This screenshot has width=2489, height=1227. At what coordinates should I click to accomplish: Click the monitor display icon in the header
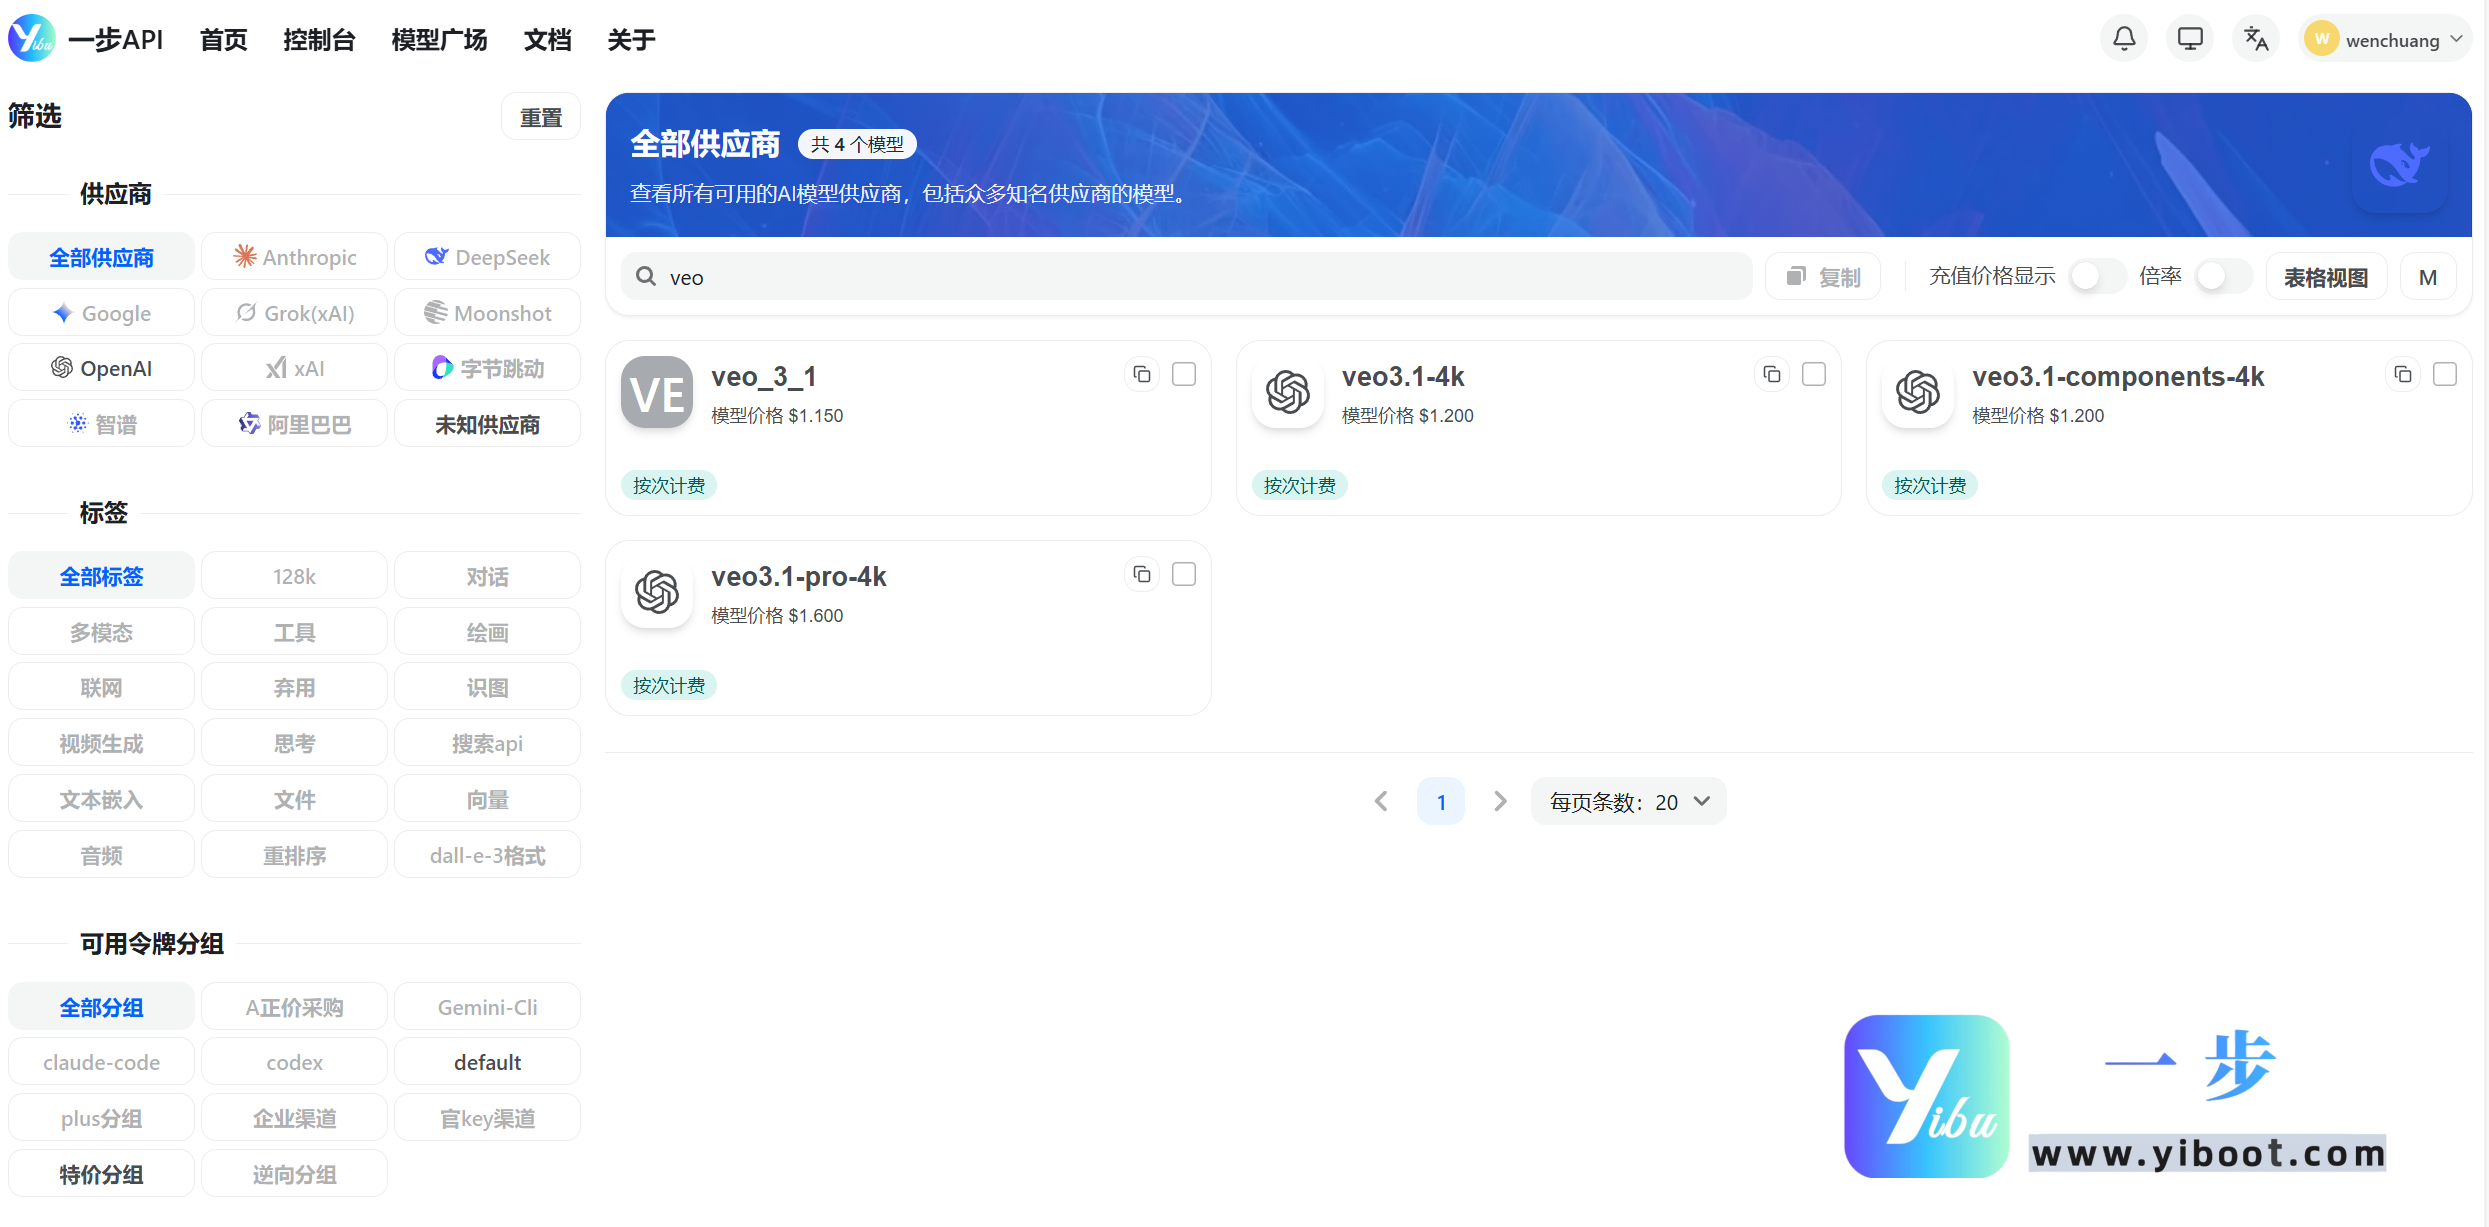coord(2190,38)
